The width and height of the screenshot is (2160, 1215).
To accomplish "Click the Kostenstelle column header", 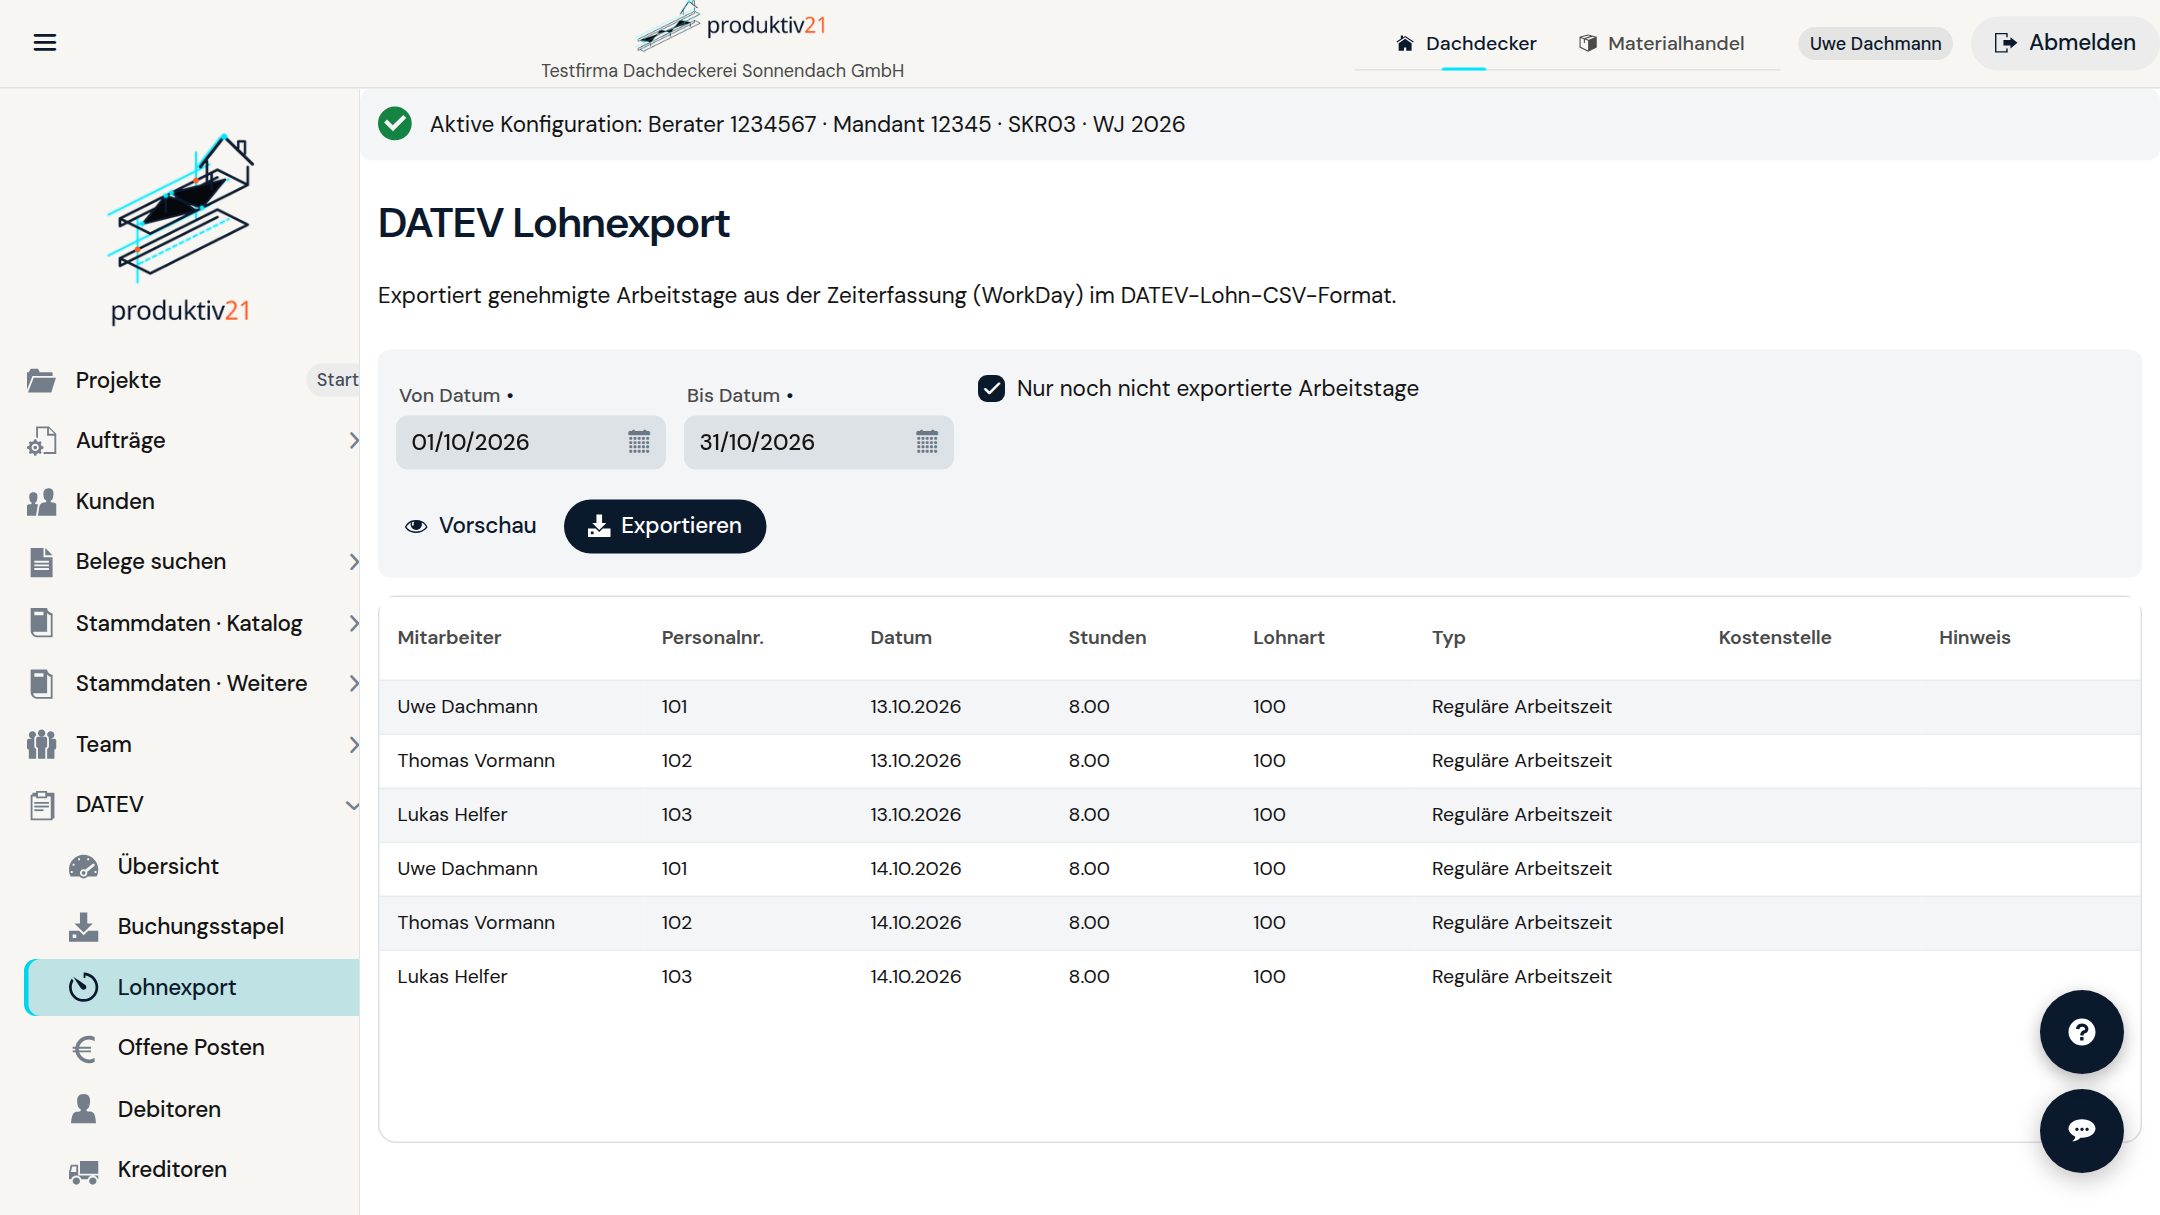I will pyautogui.click(x=1775, y=637).
